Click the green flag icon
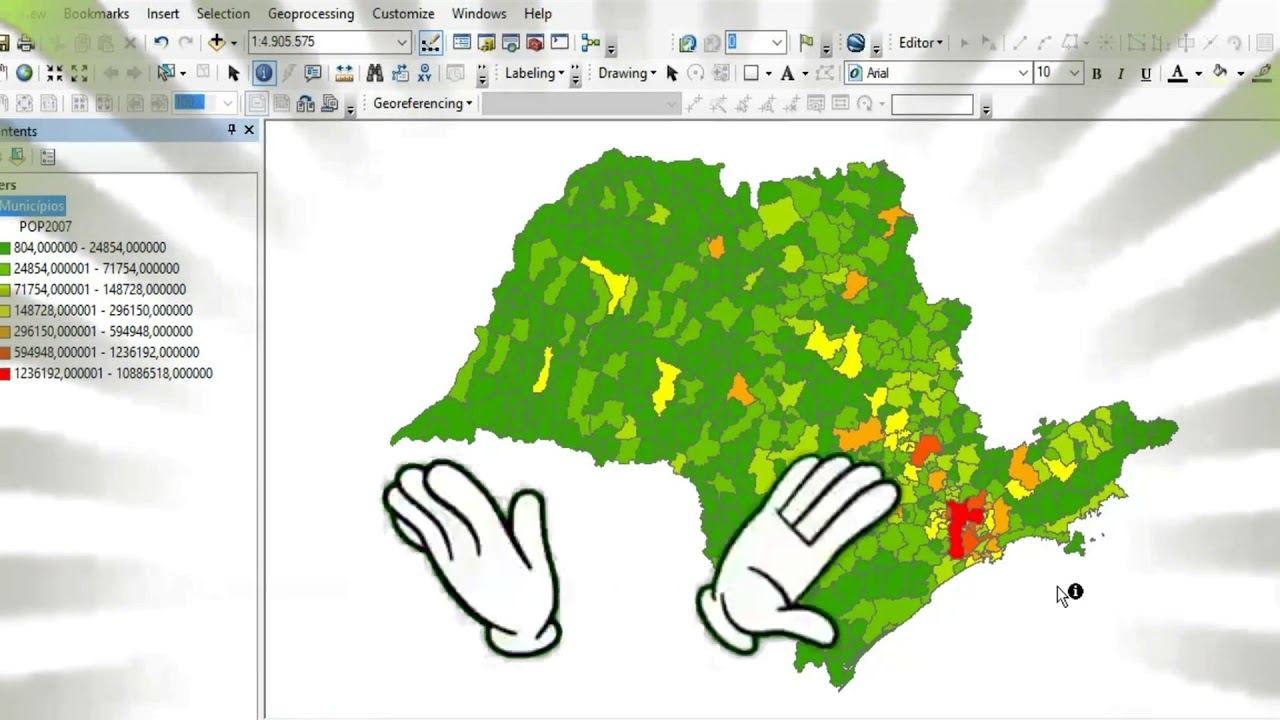The width and height of the screenshot is (1280, 720). (x=806, y=43)
